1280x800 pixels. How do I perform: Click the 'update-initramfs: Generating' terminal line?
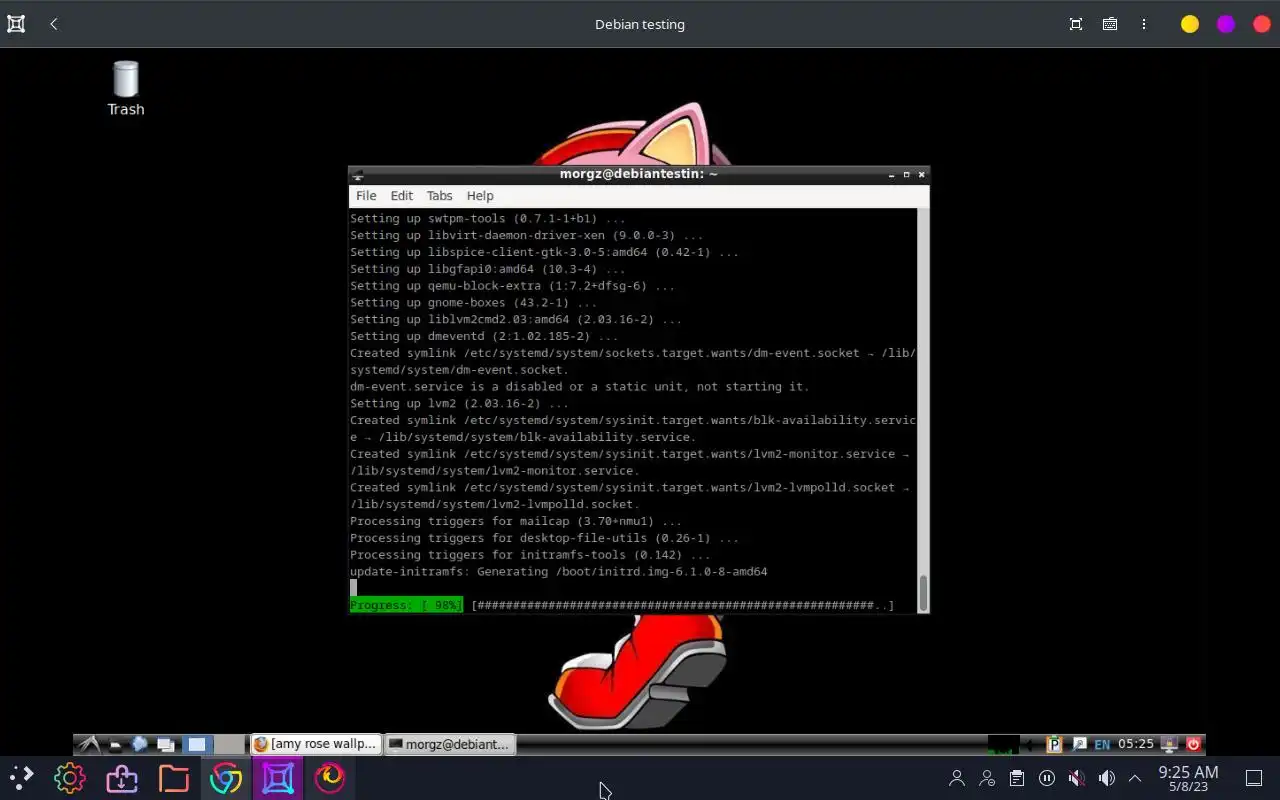click(x=559, y=572)
